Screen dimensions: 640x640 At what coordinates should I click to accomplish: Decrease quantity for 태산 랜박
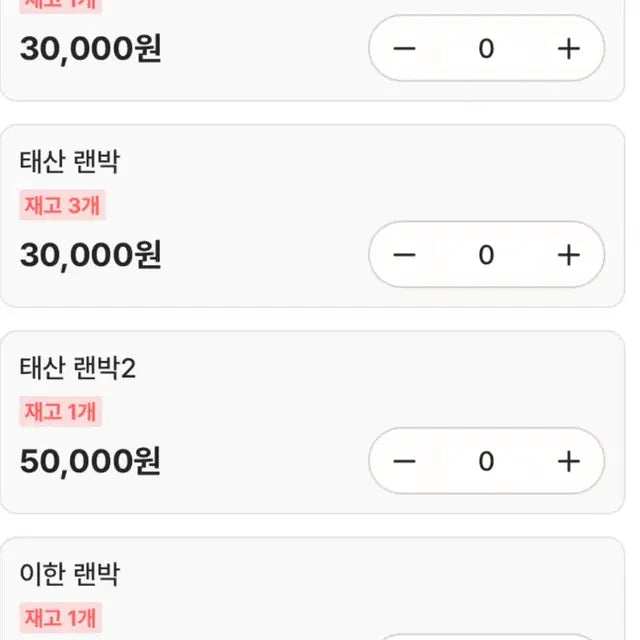pos(404,255)
